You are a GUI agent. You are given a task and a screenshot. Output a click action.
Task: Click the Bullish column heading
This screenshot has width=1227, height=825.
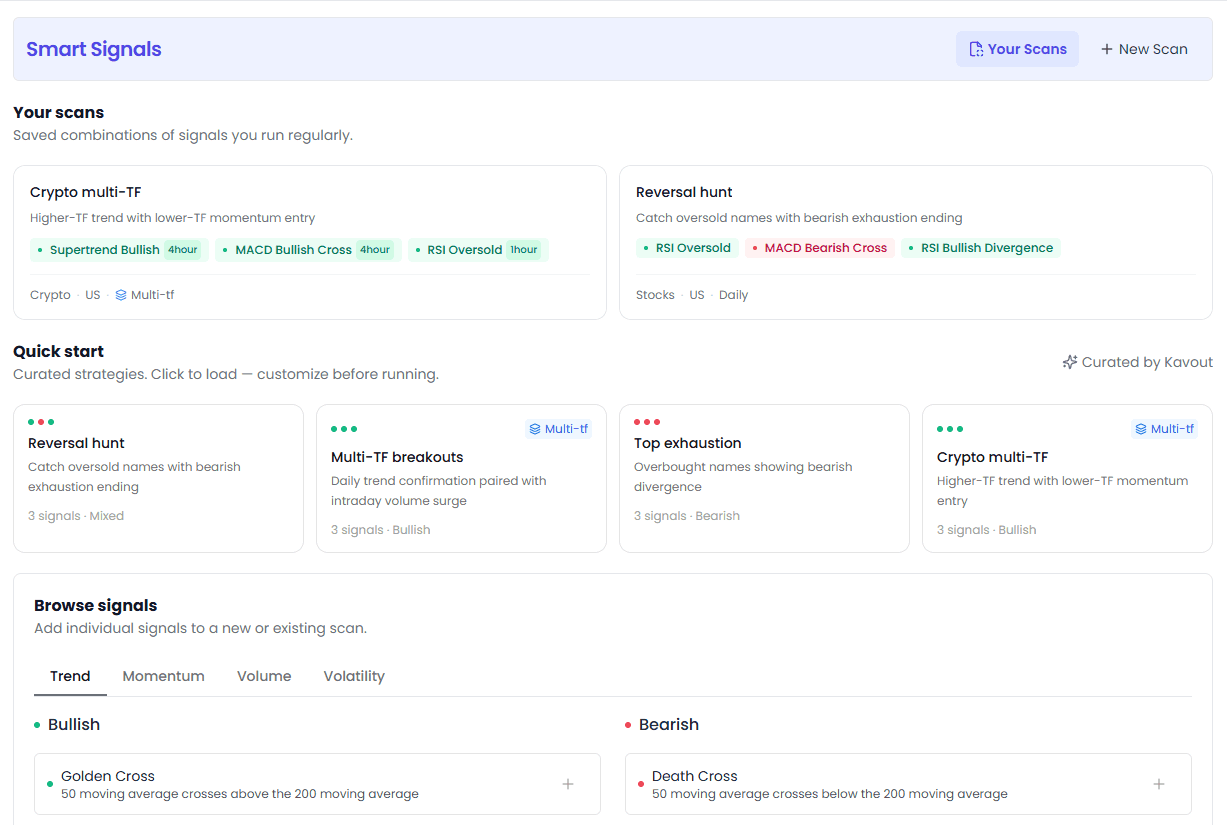[74, 724]
